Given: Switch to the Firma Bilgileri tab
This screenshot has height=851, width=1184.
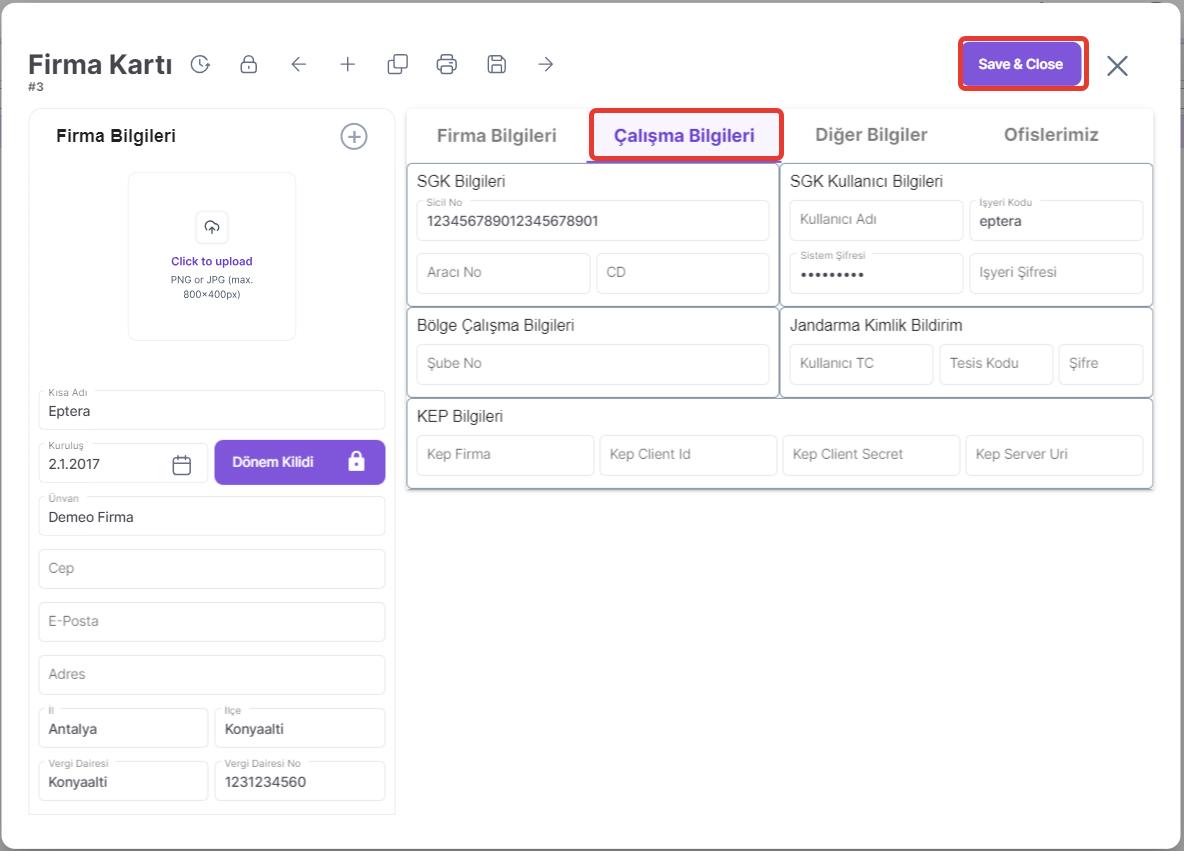Looking at the screenshot, I should coord(496,135).
